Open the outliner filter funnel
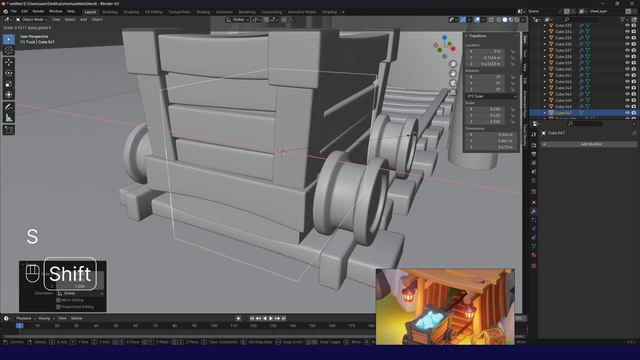Image resolution: width=640 pixels, height=360 pixels. point(623,19)
